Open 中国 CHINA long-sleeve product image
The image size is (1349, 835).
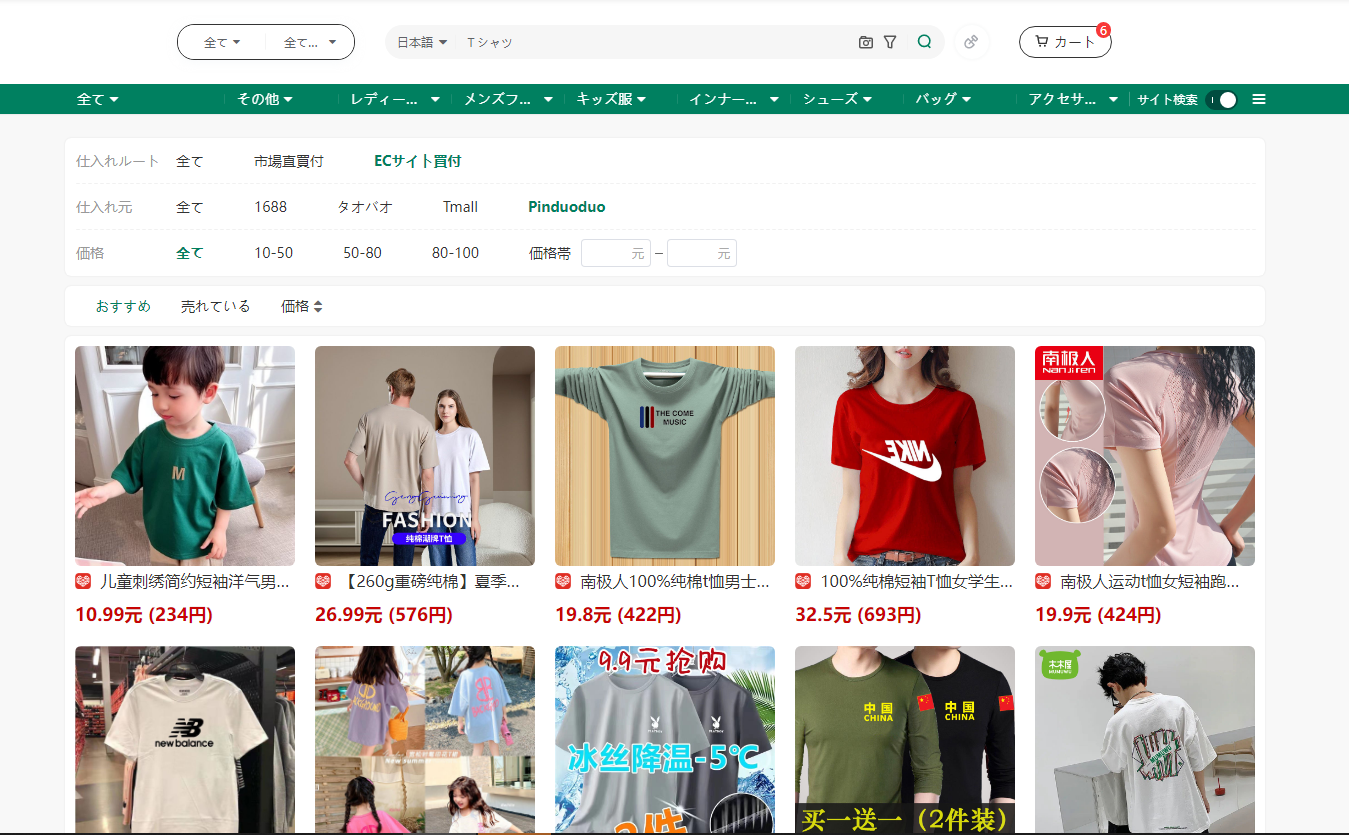pyautogui.click(x=905, y=740)
